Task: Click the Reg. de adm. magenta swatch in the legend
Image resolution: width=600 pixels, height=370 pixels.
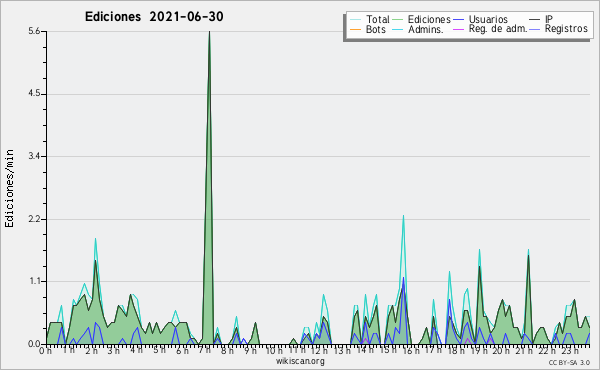Action: (x=458, y=29)
